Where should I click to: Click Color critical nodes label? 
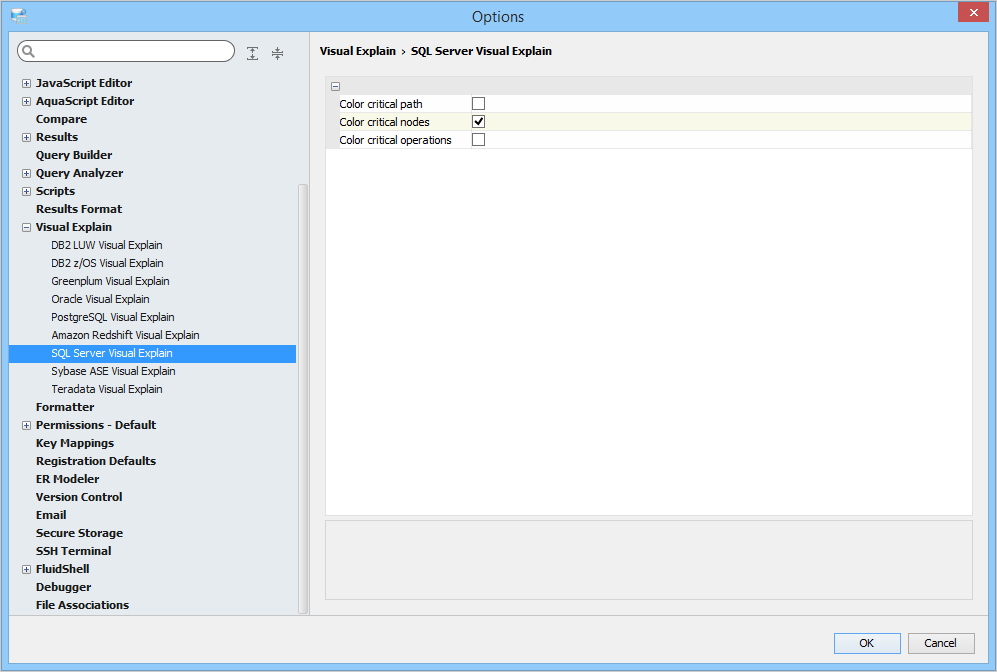coord(385,122)
